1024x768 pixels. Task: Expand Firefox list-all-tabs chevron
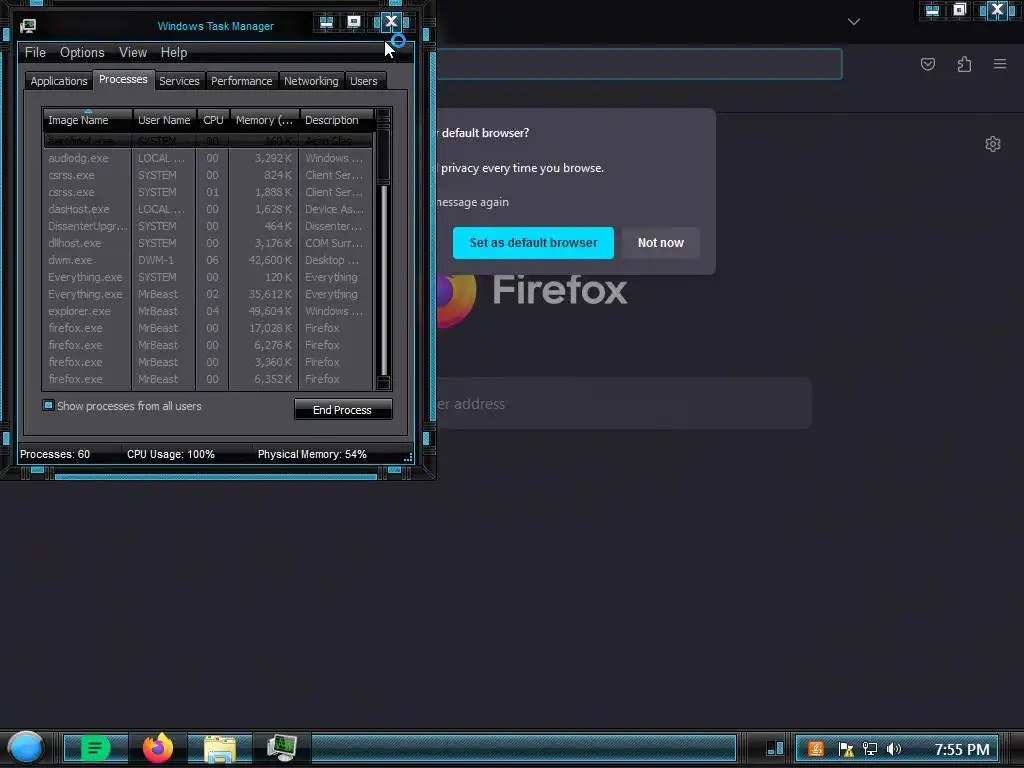[854, 22]
